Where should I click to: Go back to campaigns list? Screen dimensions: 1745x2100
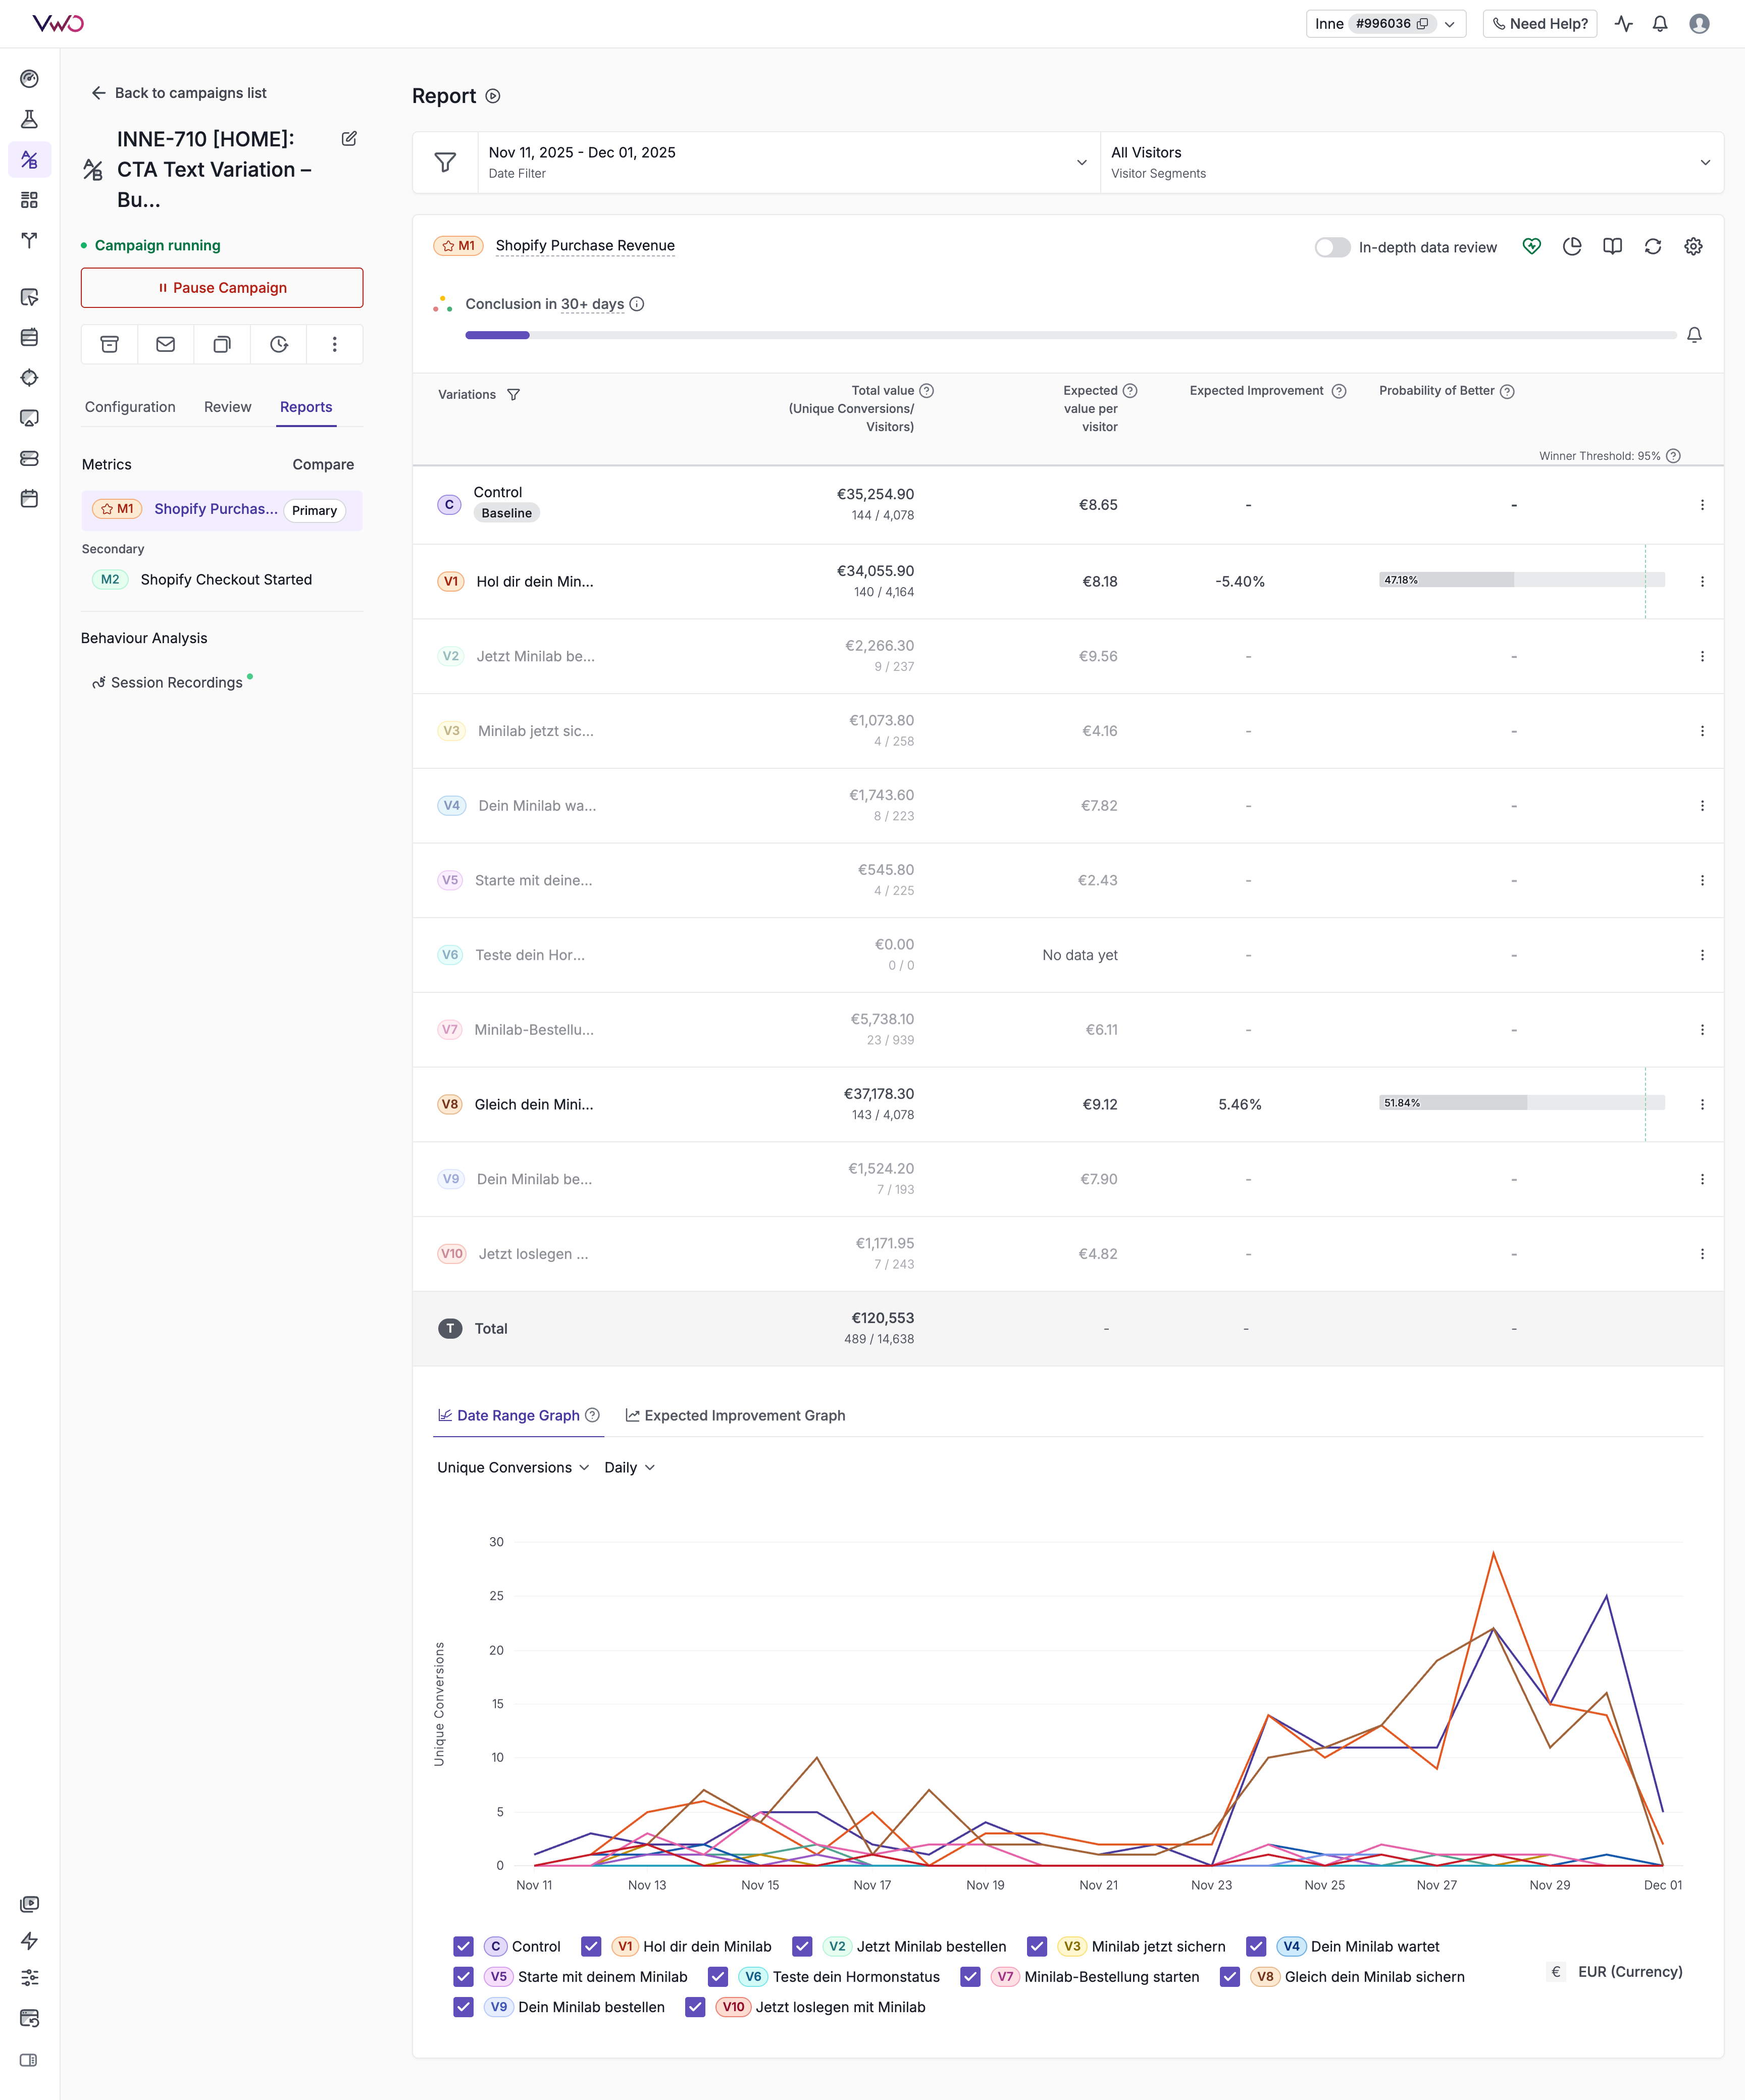179,93
